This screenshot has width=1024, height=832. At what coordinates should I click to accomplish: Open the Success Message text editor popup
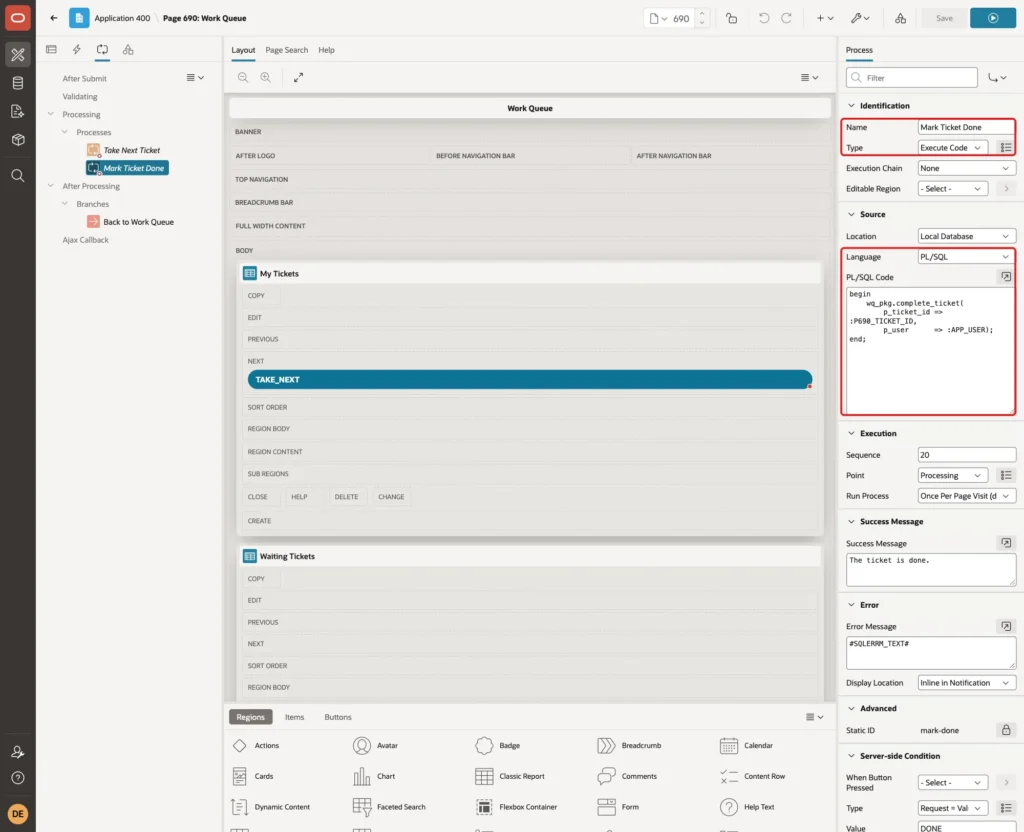pos(1006,543)
